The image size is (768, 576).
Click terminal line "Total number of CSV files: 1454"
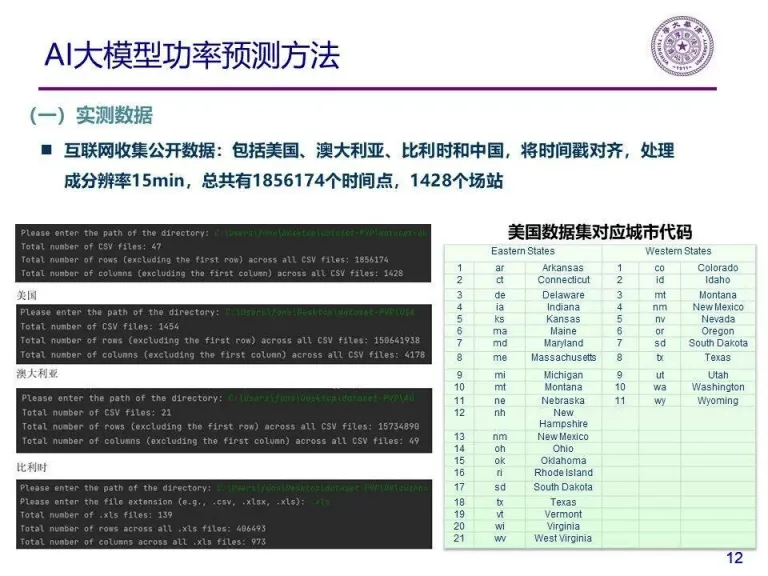click(99, 326)
